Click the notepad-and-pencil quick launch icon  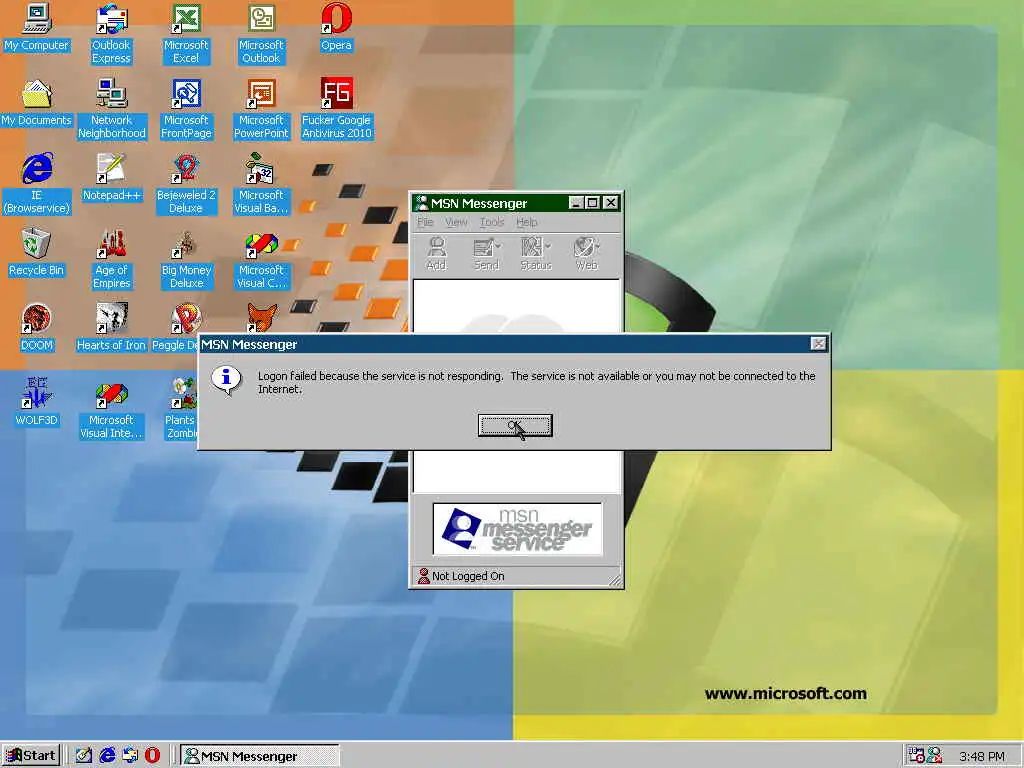tap(84, 756)
